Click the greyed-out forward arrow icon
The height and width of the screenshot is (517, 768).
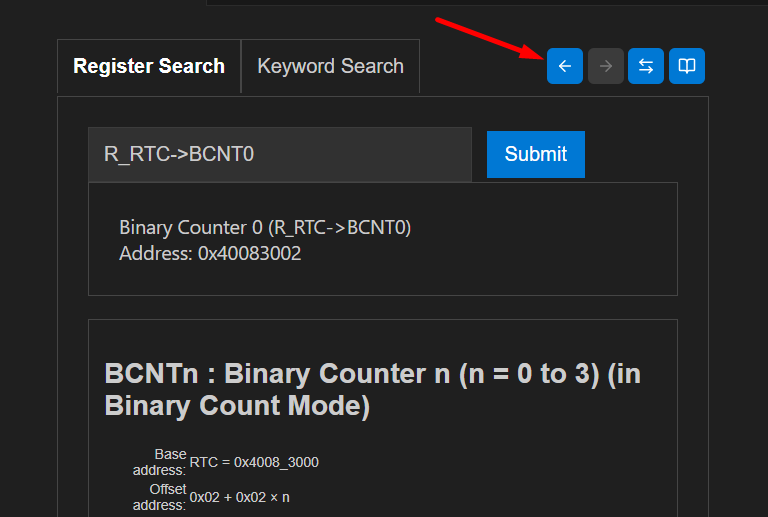[x=605, y=66]
